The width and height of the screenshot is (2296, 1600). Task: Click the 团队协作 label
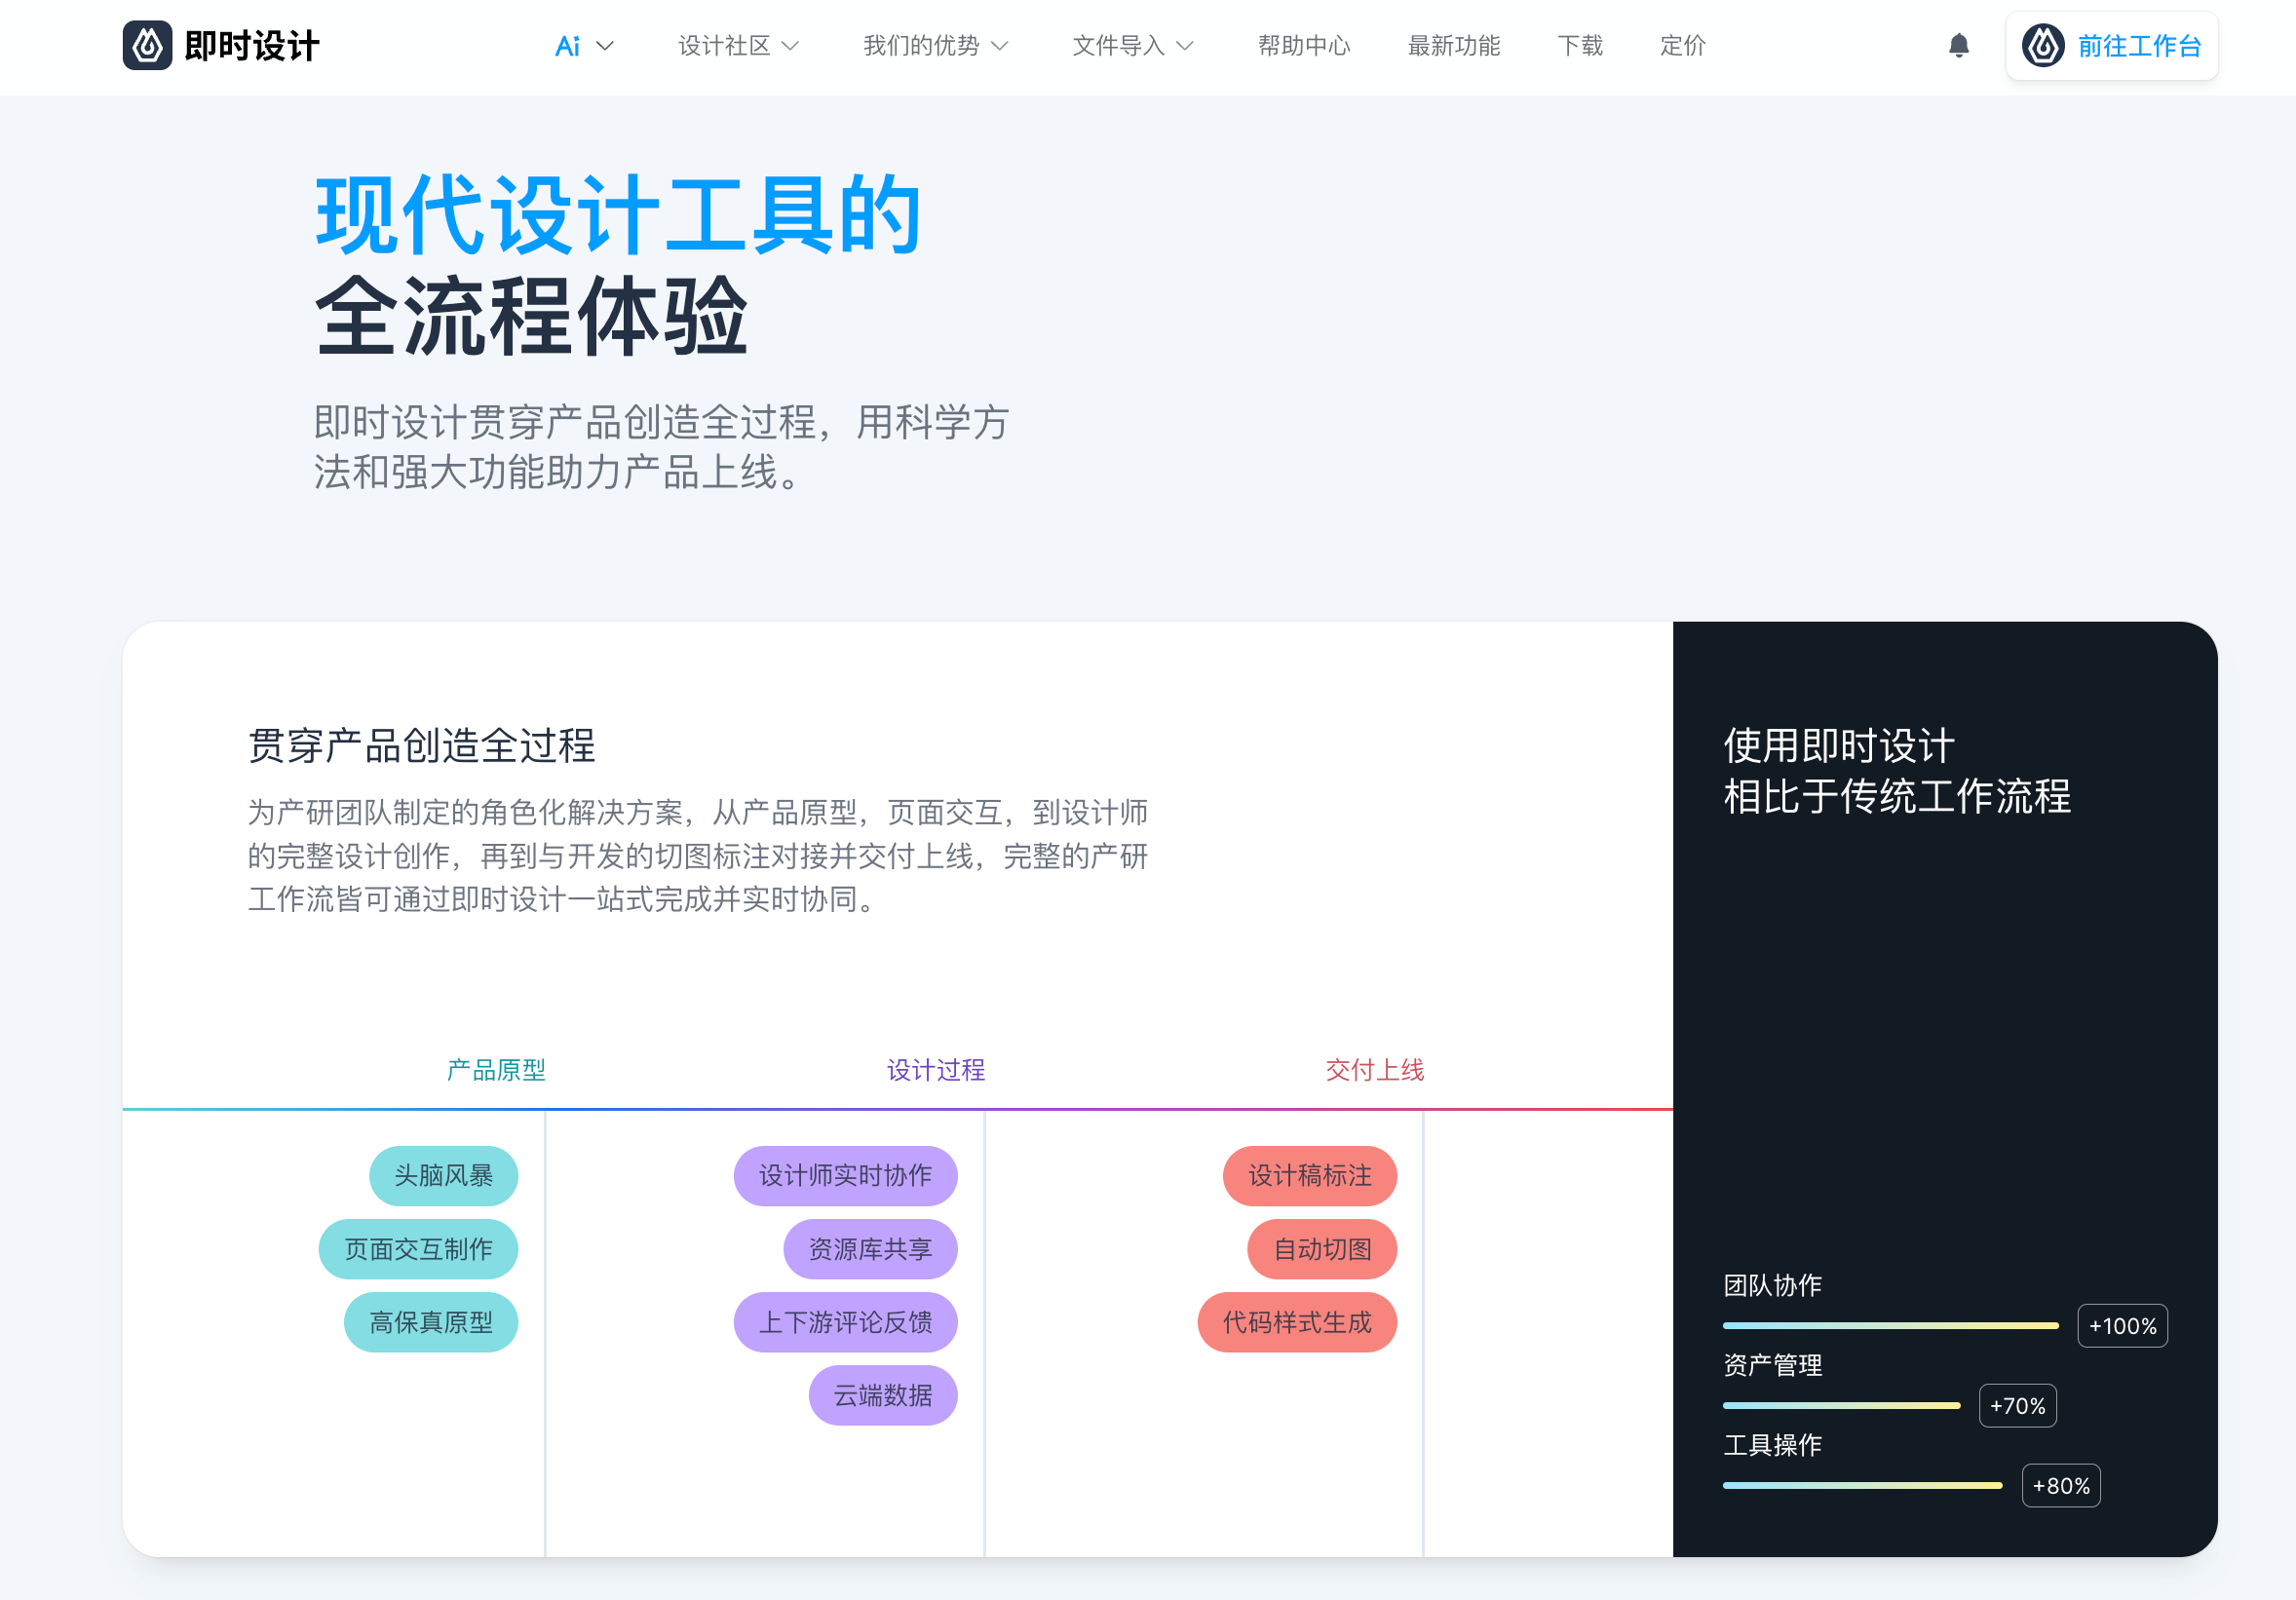[x=1773, y=1285]
